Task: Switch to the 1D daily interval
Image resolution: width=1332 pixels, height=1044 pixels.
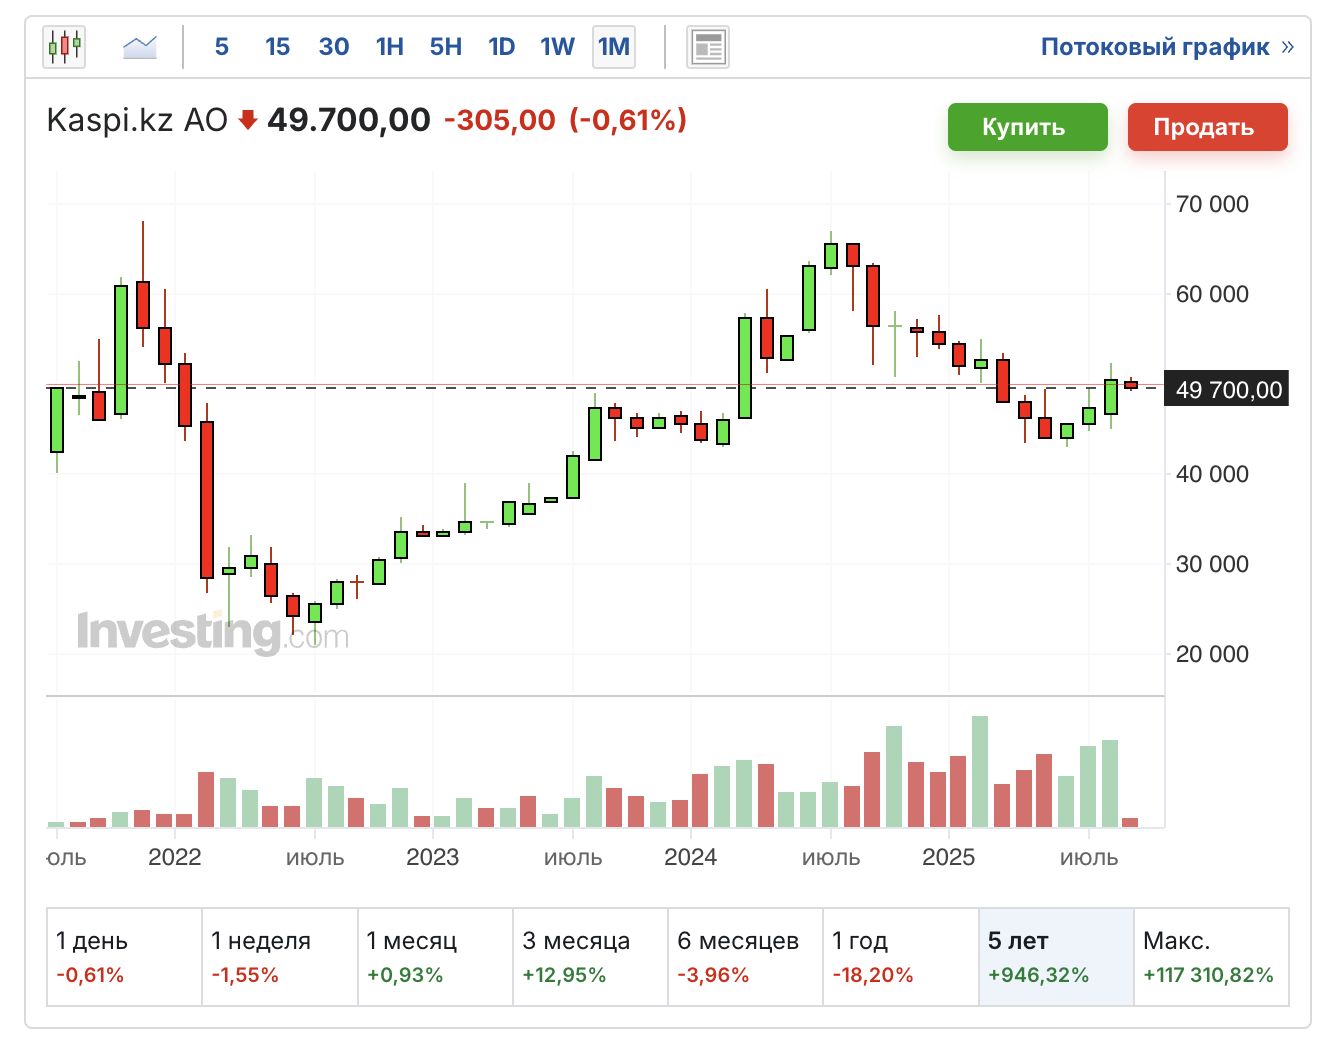Action: (501, 47)
